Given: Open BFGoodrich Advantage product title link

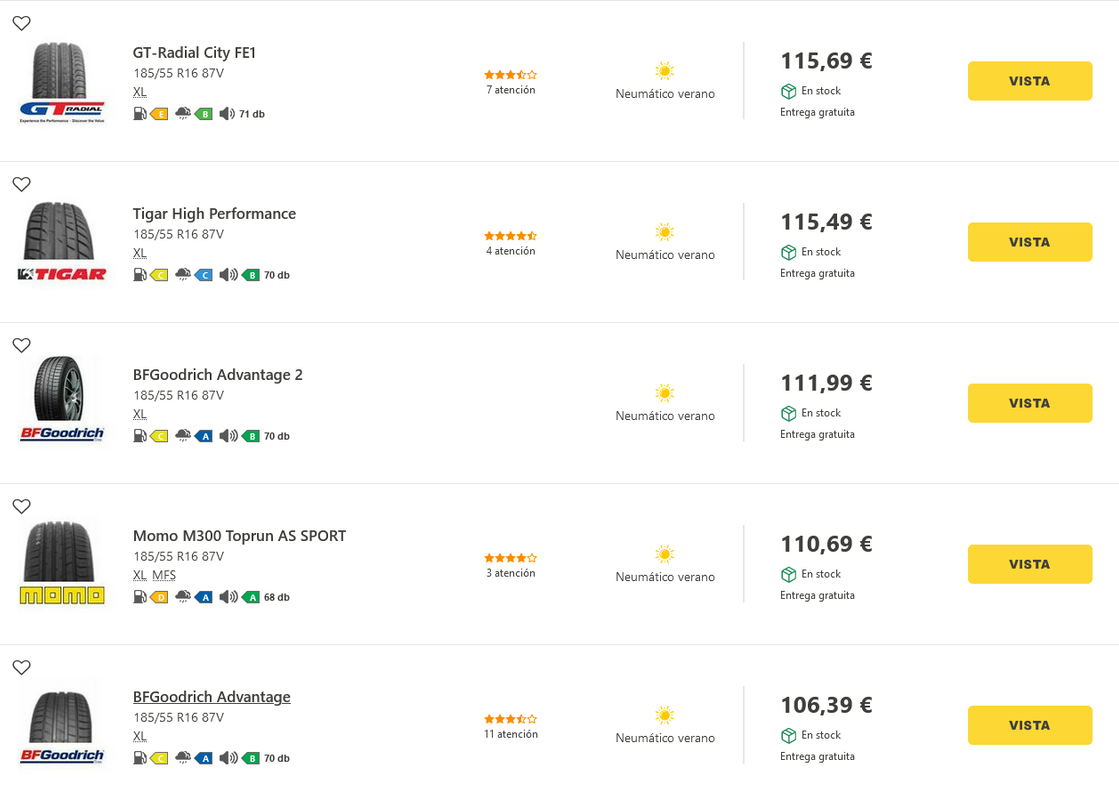Looking at the screenshot, I should click(212, 697).
